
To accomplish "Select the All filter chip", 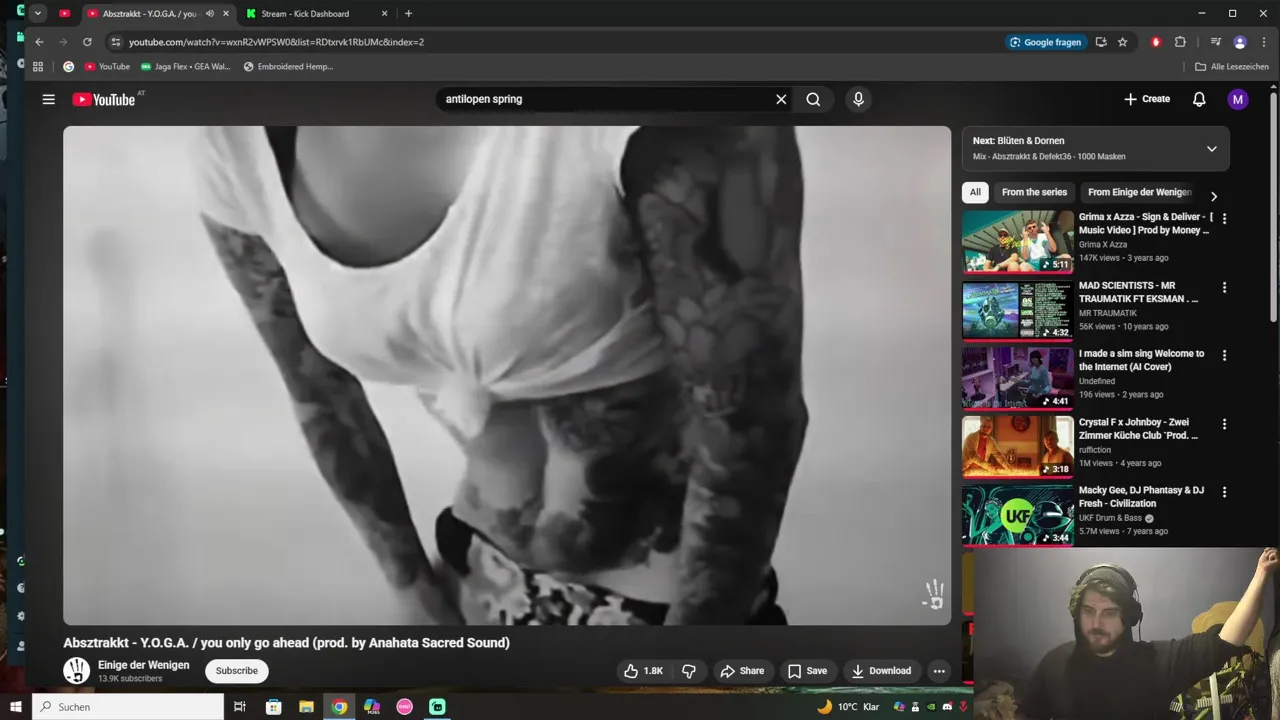I will [x=975, y=192].
